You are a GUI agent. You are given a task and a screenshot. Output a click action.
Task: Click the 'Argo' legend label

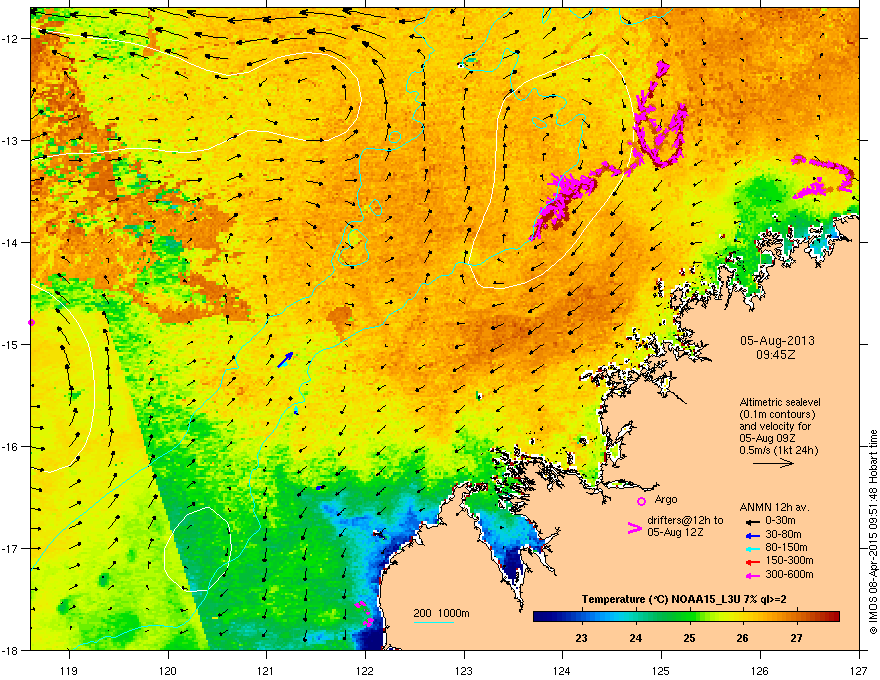[666, 499]
